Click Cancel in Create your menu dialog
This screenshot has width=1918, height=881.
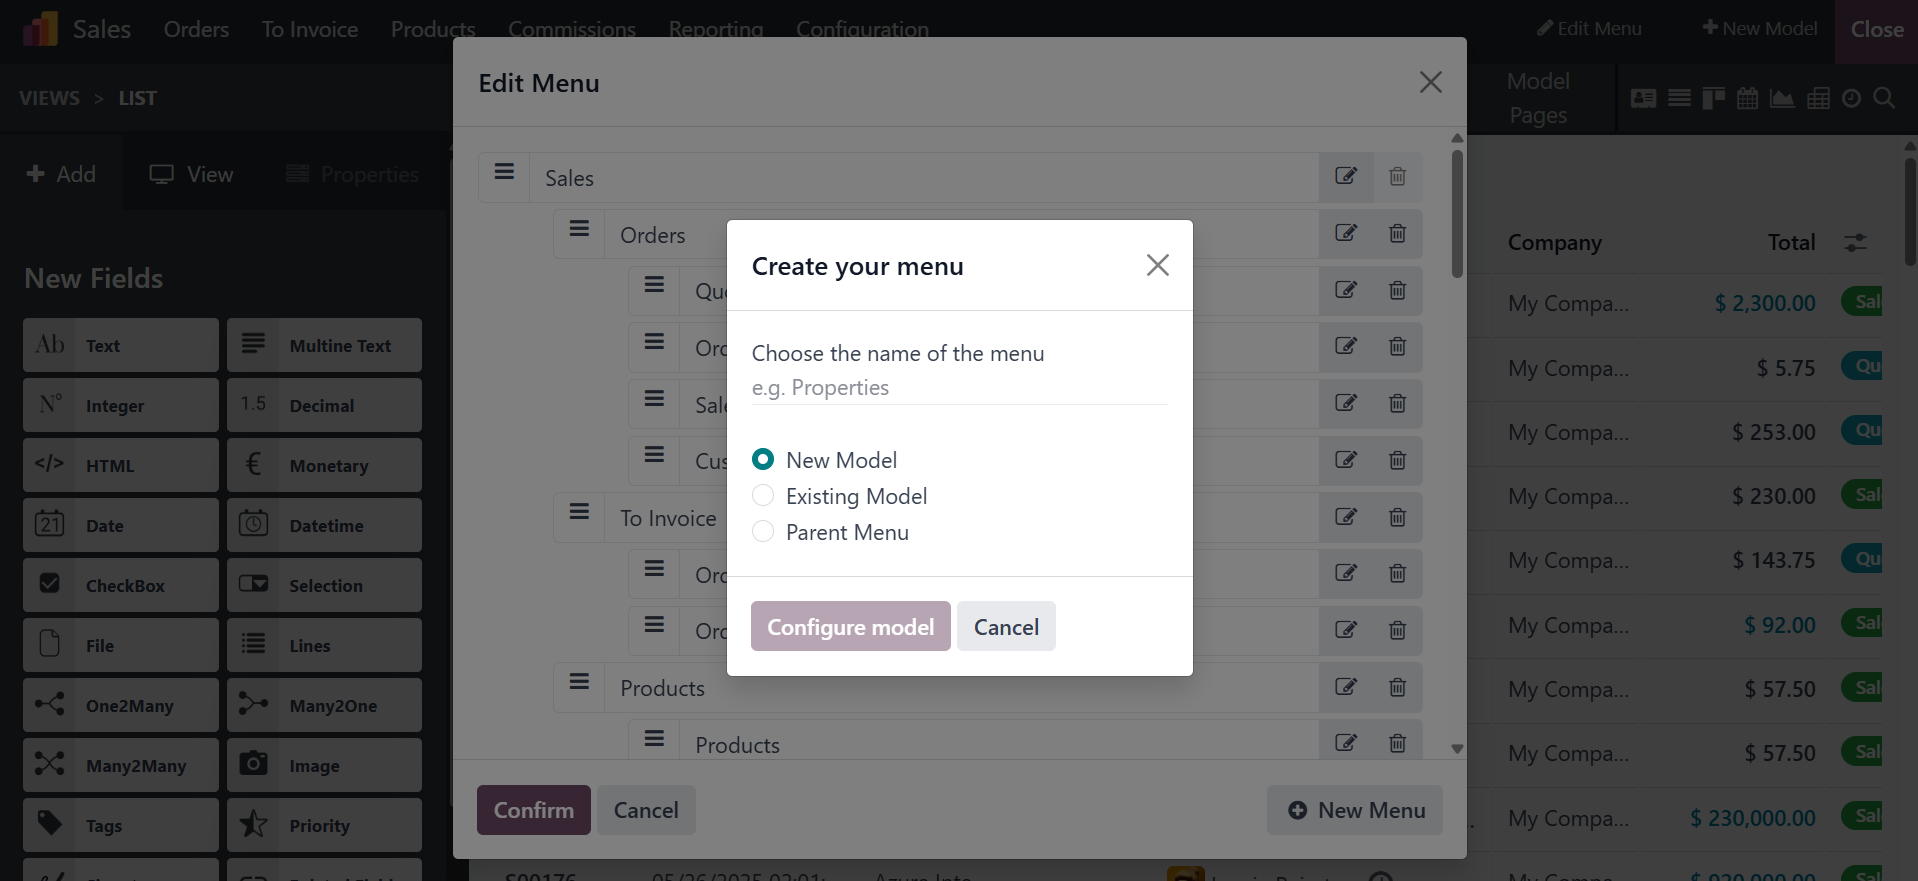[1006, 627]
